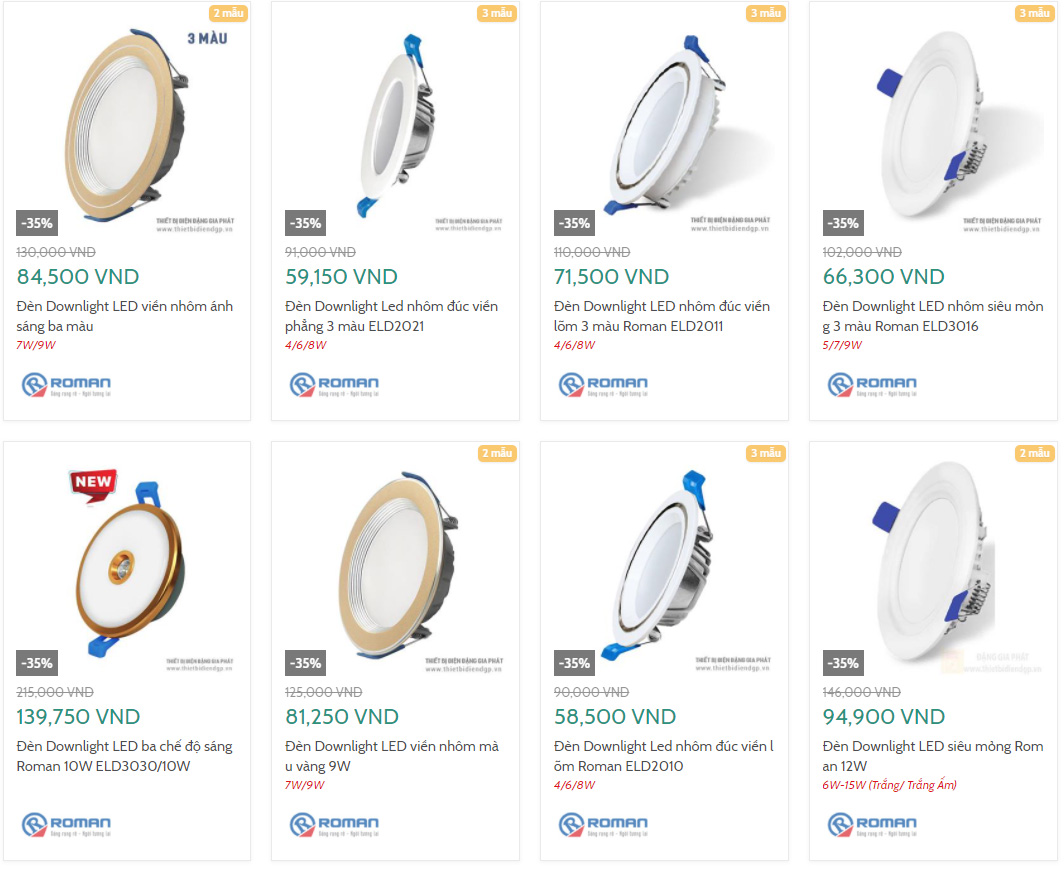The width and height of the screenshot is (1064, 869).
Task: Click the NEW badge on ELD3030 lamp
Action: pyautogui.click(x=92, y=483)
